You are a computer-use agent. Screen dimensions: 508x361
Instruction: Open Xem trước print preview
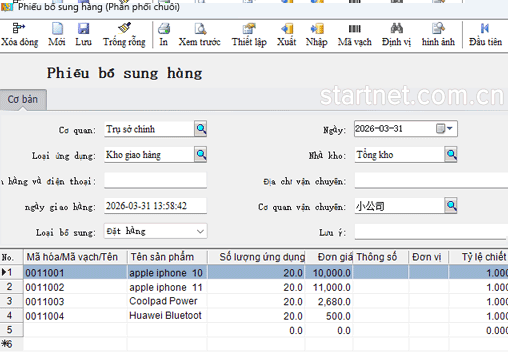pyautogui.click(x=200, y=29)
